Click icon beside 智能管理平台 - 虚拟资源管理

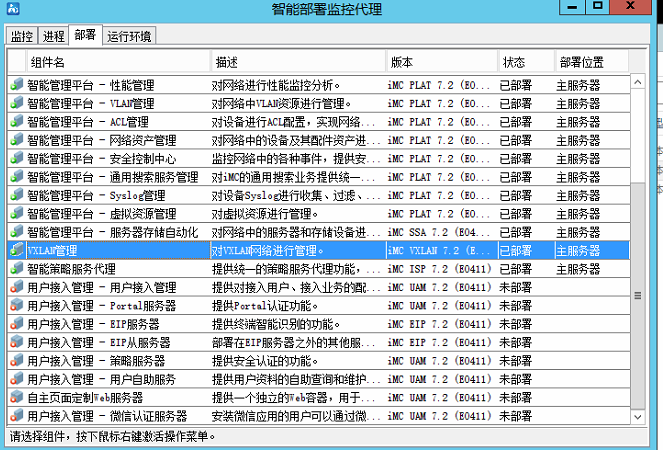click(16, 213)
